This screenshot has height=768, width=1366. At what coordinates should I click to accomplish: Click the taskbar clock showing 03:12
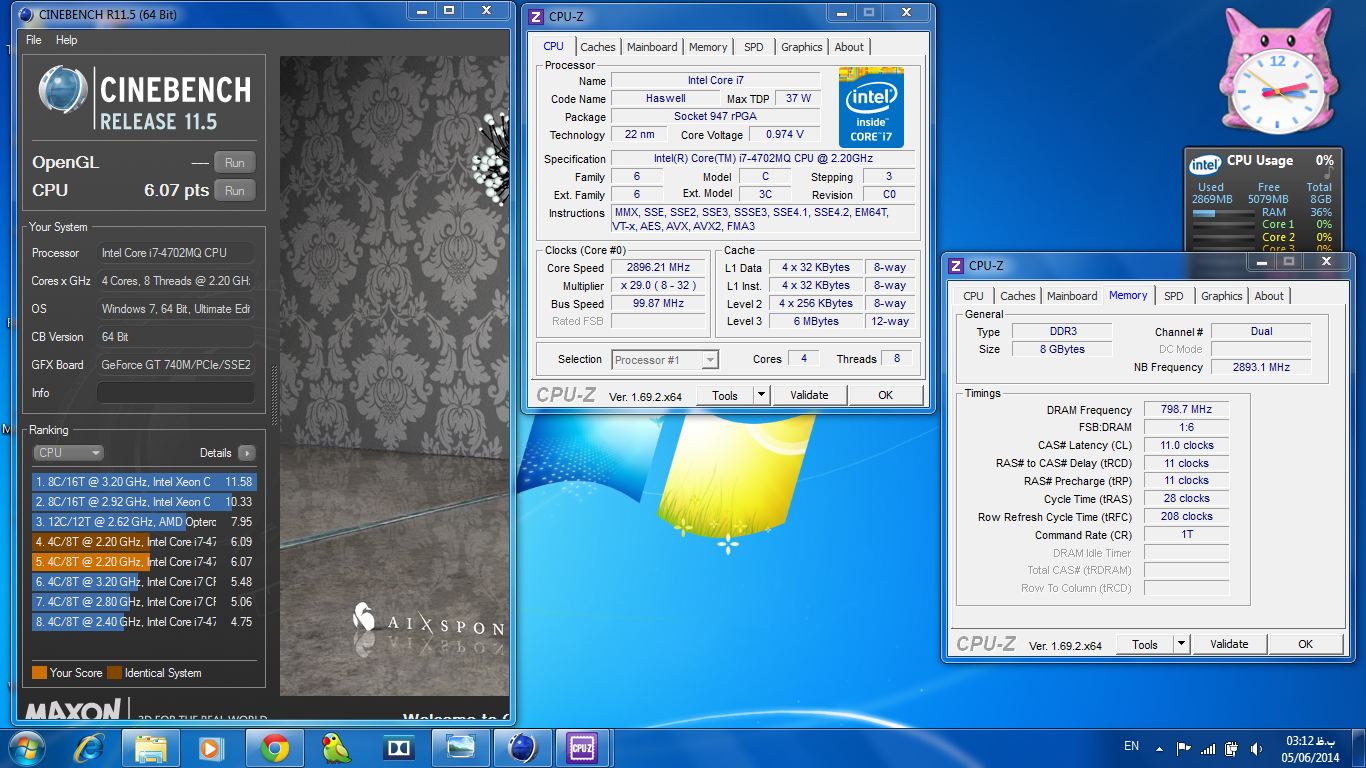pyautogui.click(x=1309, y=748)
